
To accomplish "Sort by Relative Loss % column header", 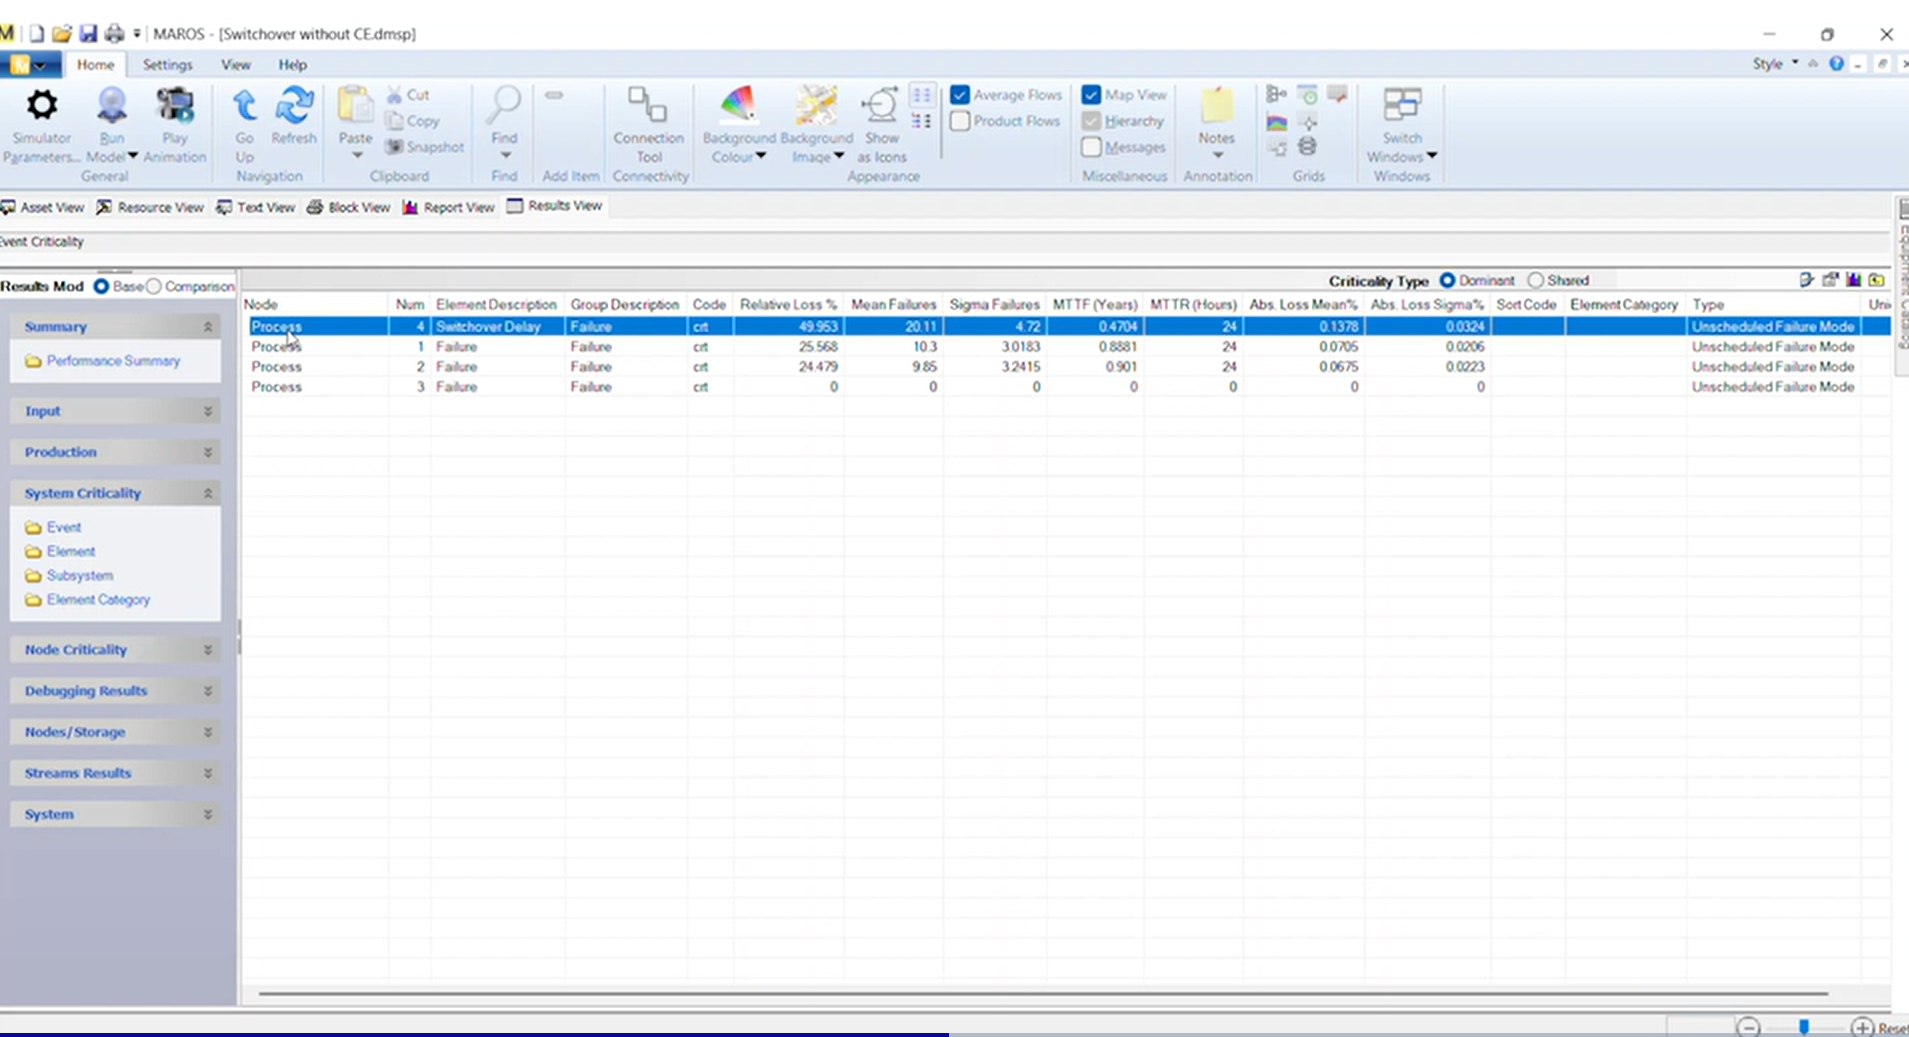I will [x=788, y=304].
